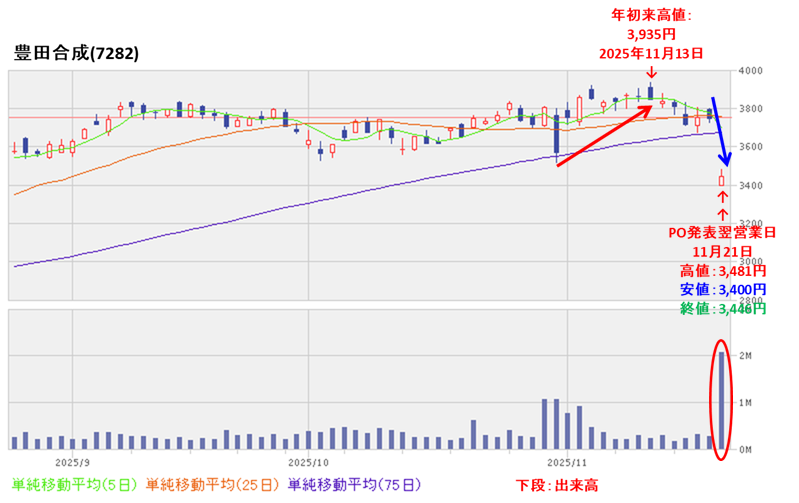Image resolution: width=799 pixels, height=503 pixels.
Task: Click the 下段: 出来高 label
Action: click(x=556, y=485)
